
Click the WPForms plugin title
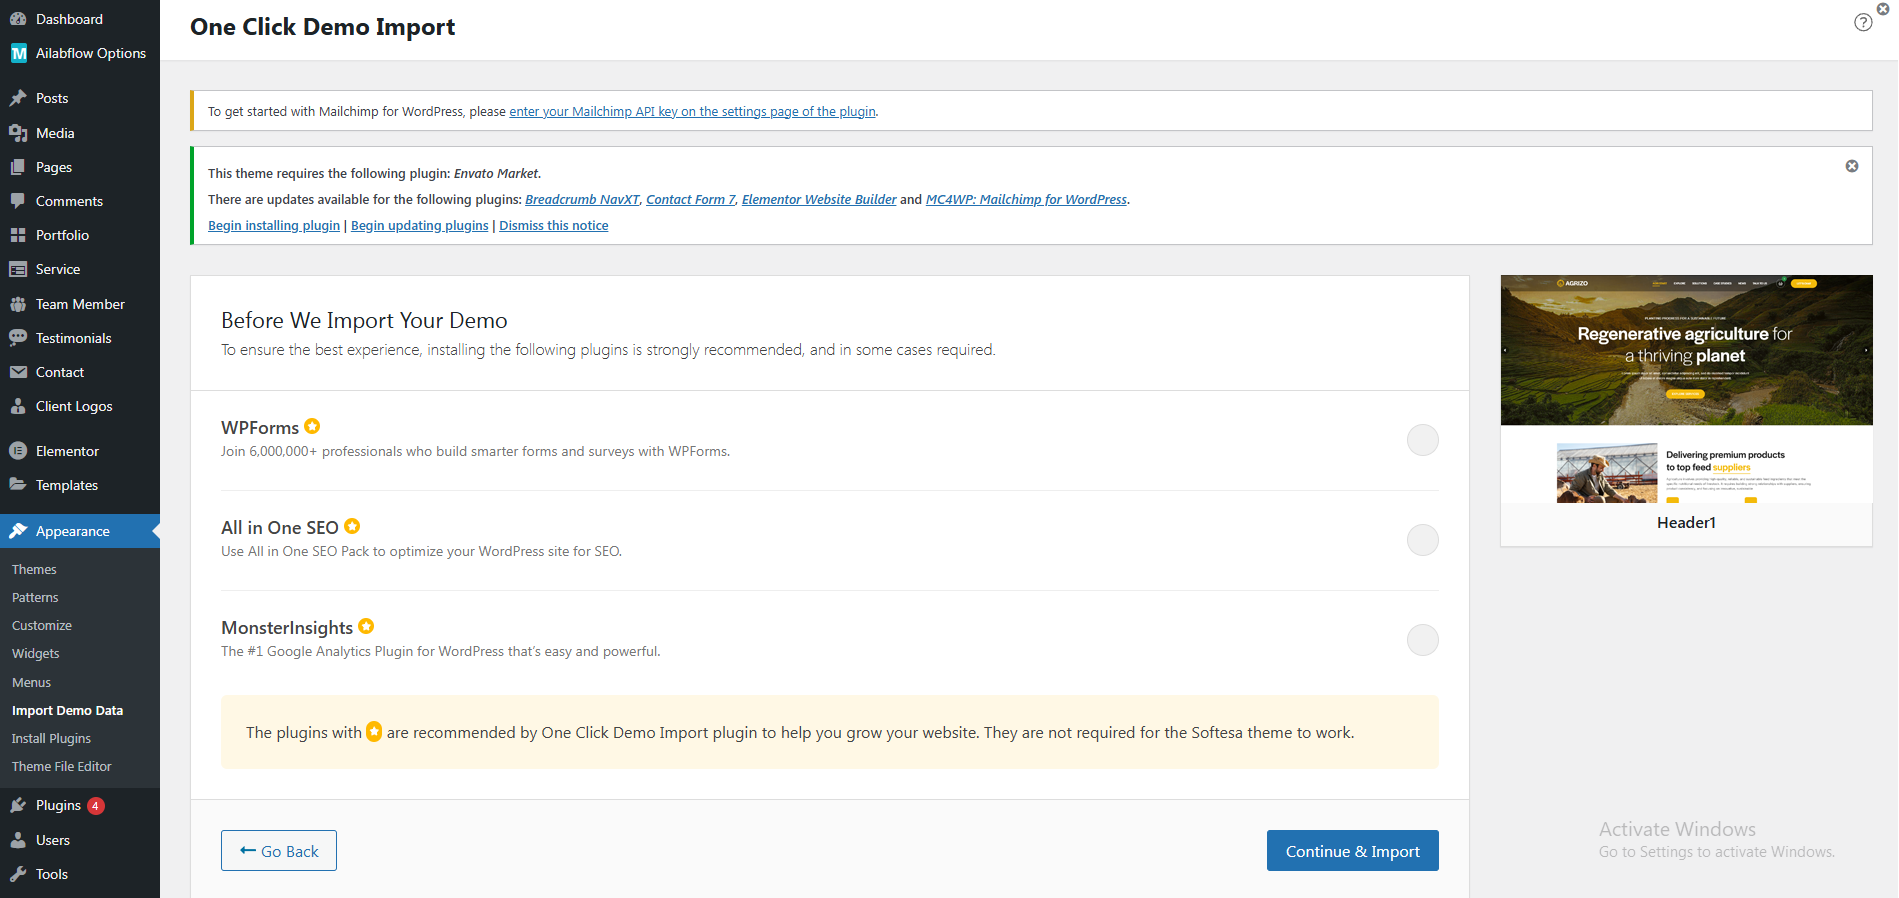pyautogui.click(x=260, y=428)
